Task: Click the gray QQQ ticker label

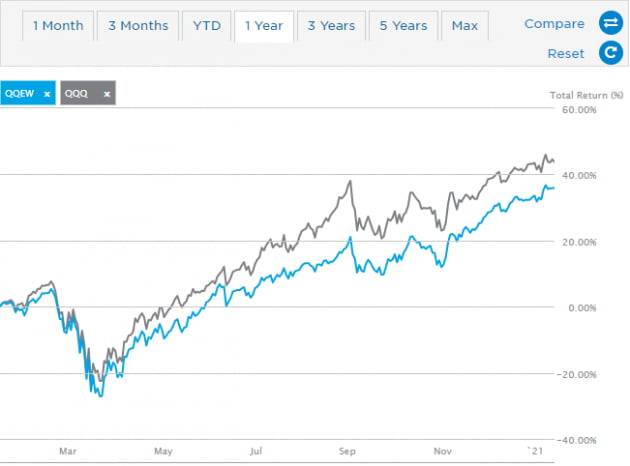Action: click(78, 95)
